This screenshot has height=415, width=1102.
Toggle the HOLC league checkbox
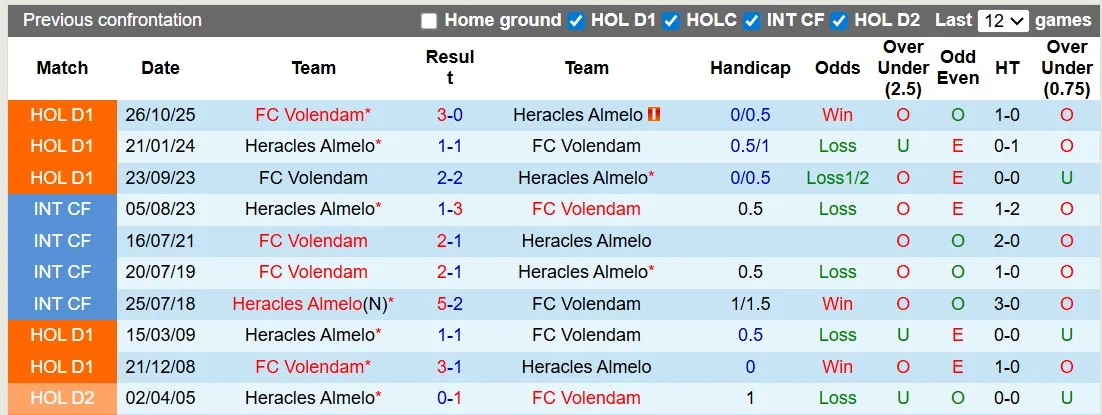coord(671,21)
